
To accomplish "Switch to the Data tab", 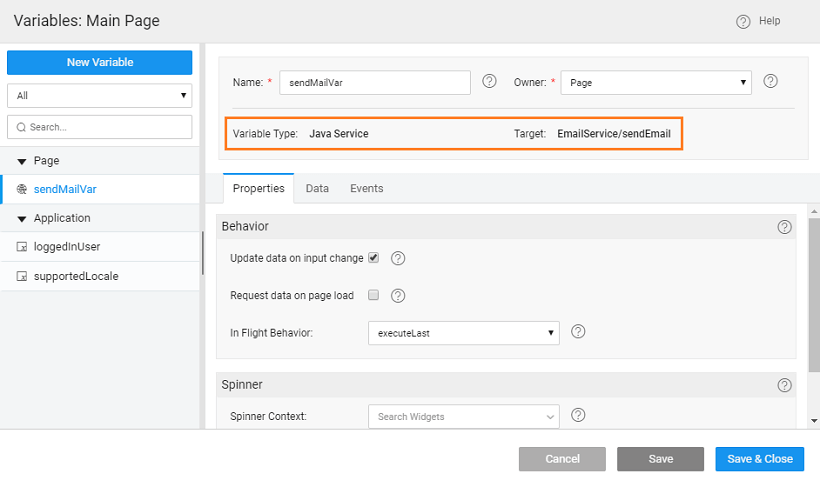I will tap(317, 188).
